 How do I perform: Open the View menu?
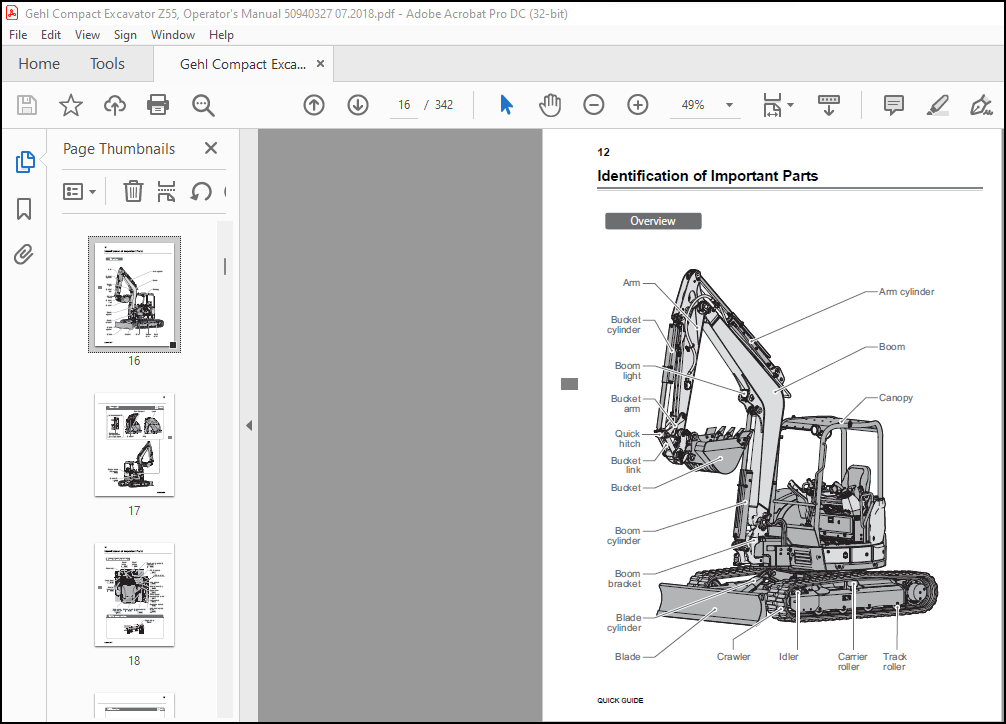click(87, 35)
